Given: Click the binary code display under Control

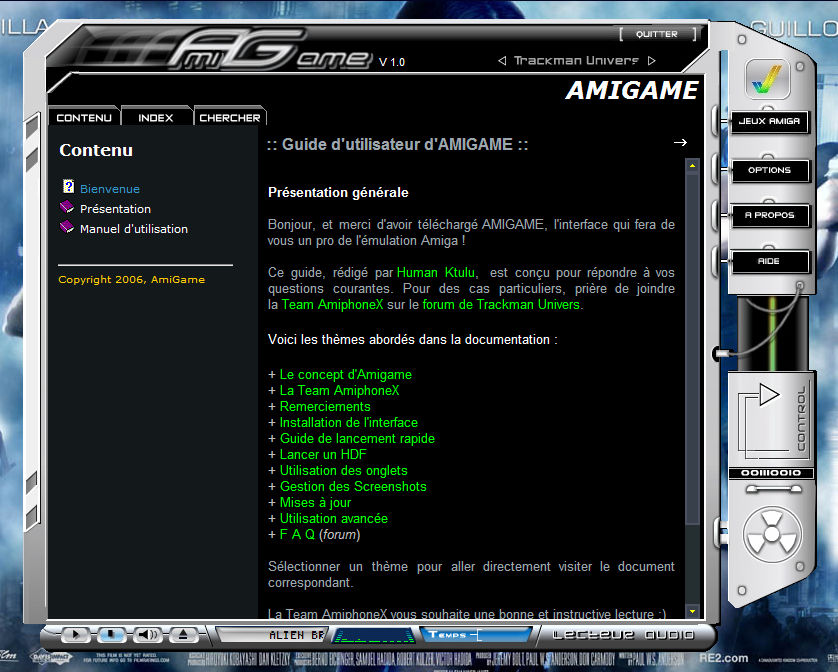Looking at the screenshot, I should [771, 473].
